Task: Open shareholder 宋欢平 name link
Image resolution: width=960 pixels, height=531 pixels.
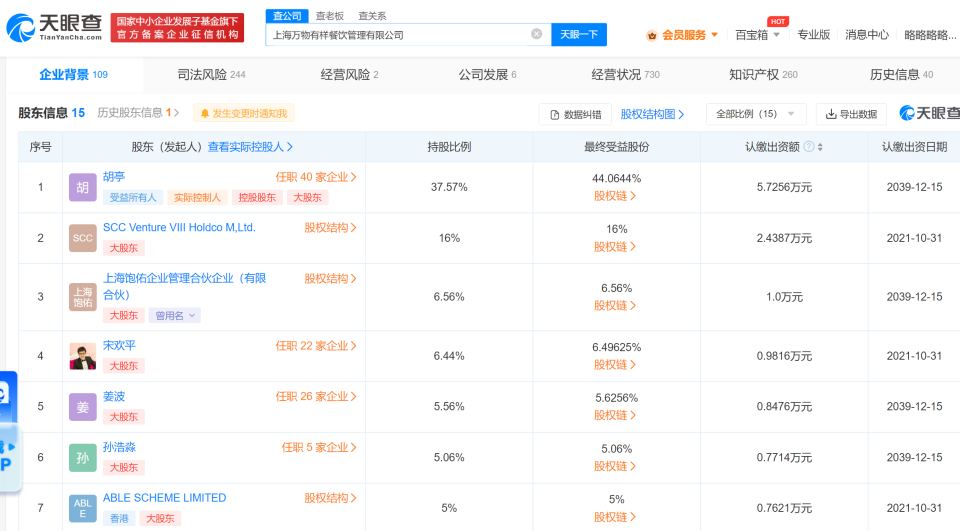Action: coord(119,345)
